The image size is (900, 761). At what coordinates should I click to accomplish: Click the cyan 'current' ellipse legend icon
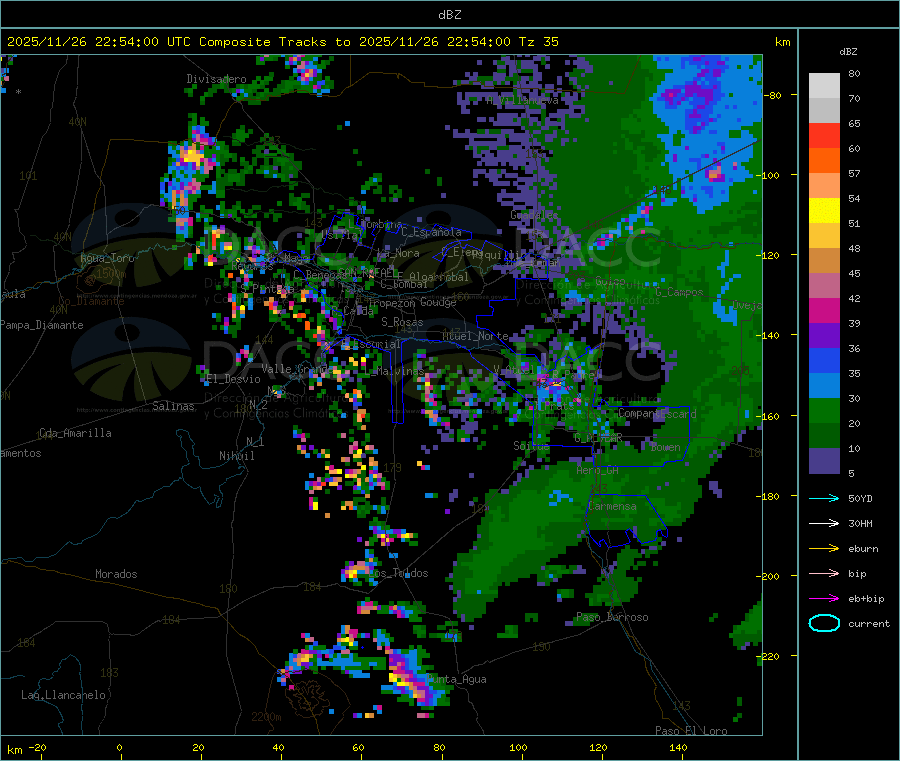click(824, 623)
